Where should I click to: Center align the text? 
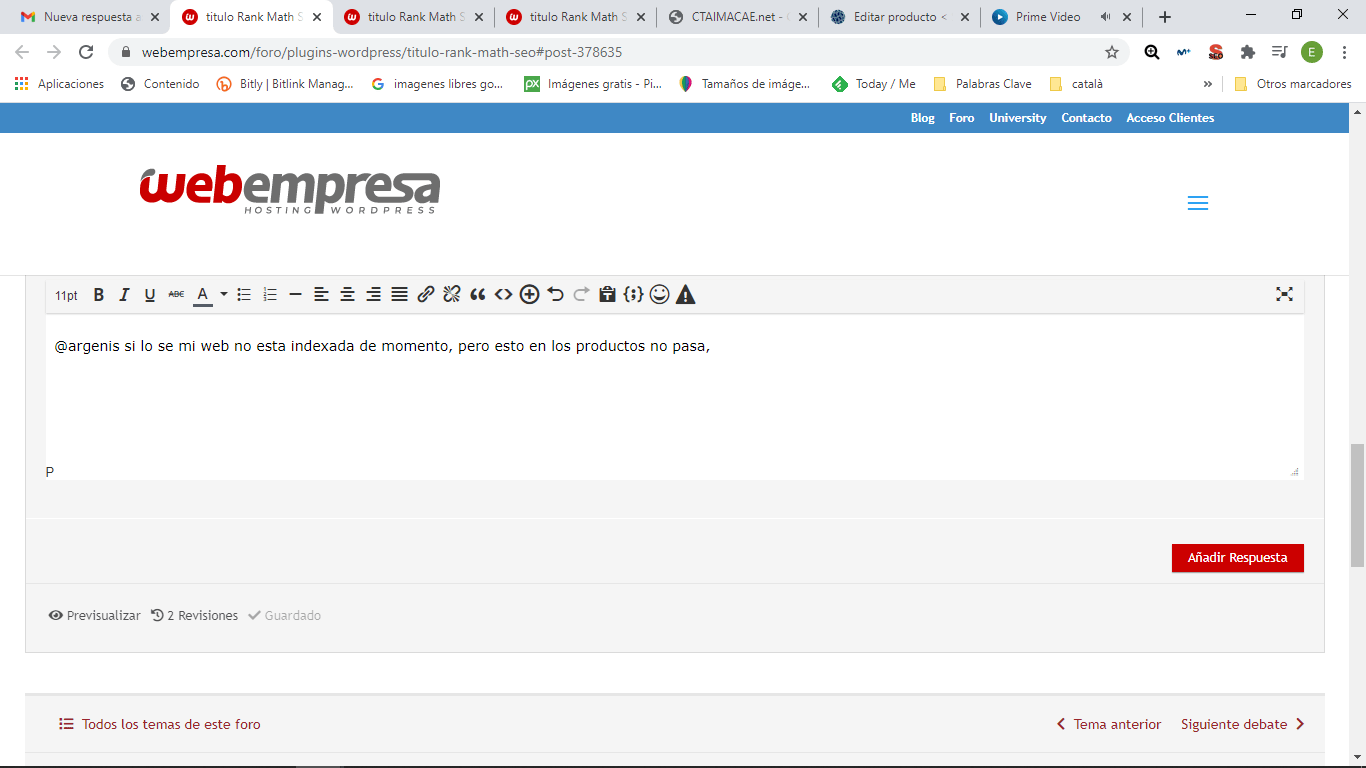347,294
